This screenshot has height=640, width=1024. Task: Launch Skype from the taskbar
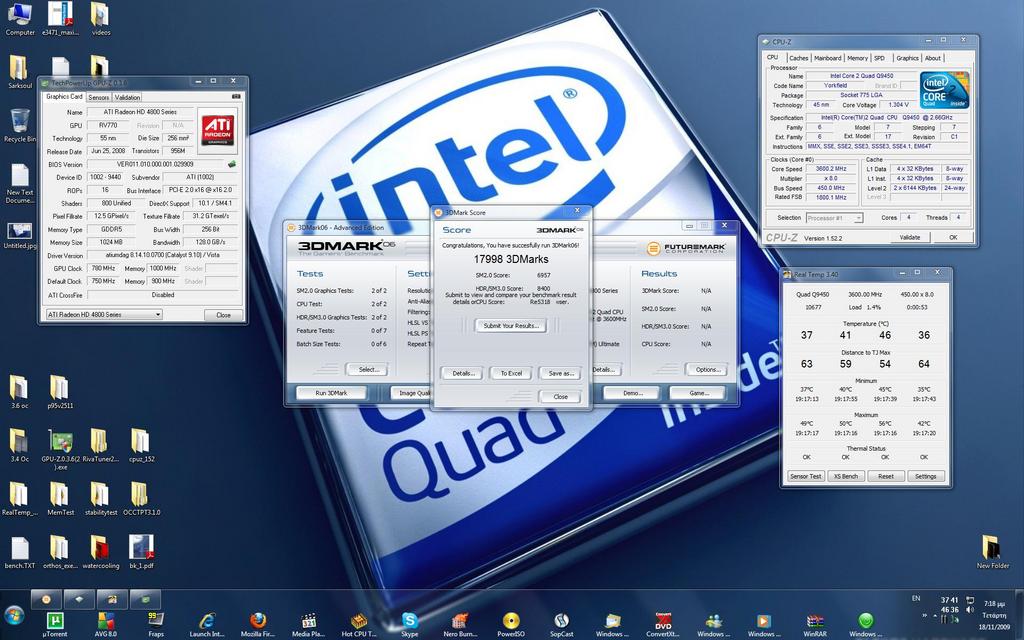pos(409,624)
